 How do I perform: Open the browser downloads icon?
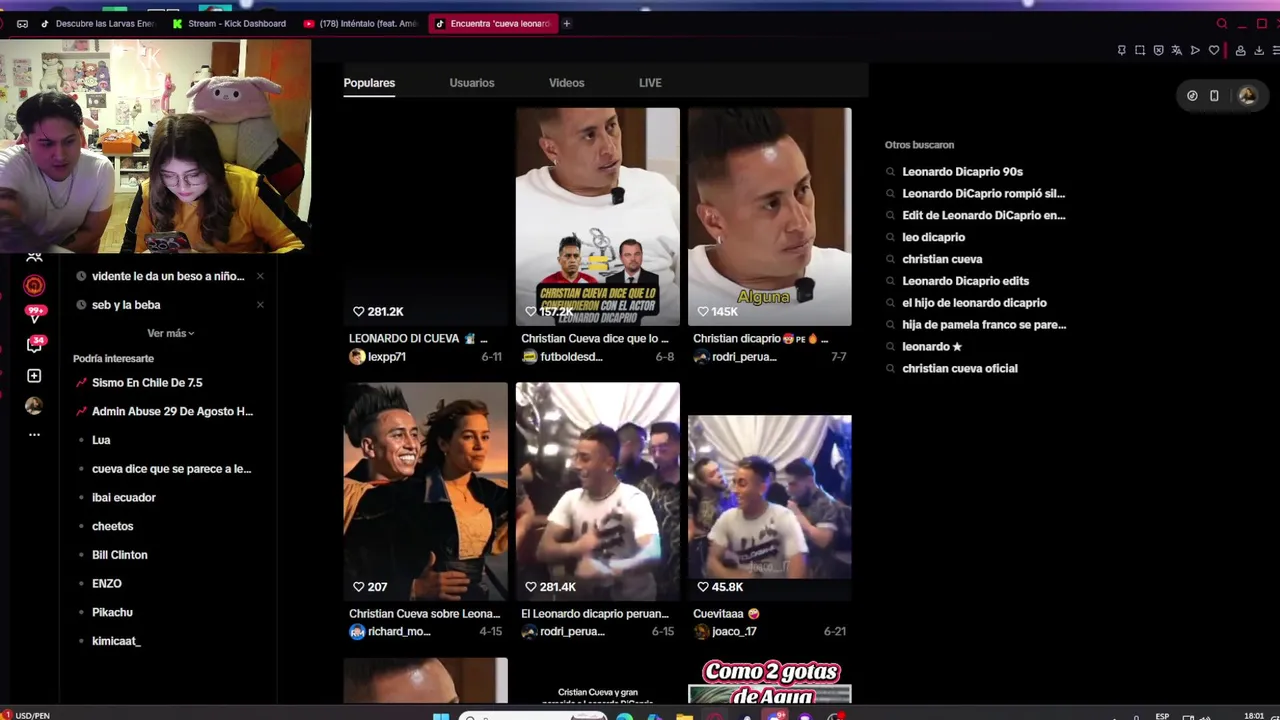point(1260,50)
